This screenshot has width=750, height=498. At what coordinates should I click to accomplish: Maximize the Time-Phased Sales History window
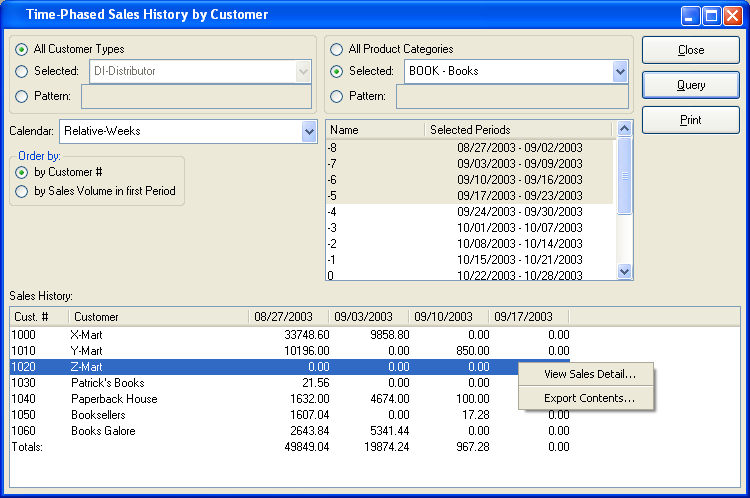point(711,16)
